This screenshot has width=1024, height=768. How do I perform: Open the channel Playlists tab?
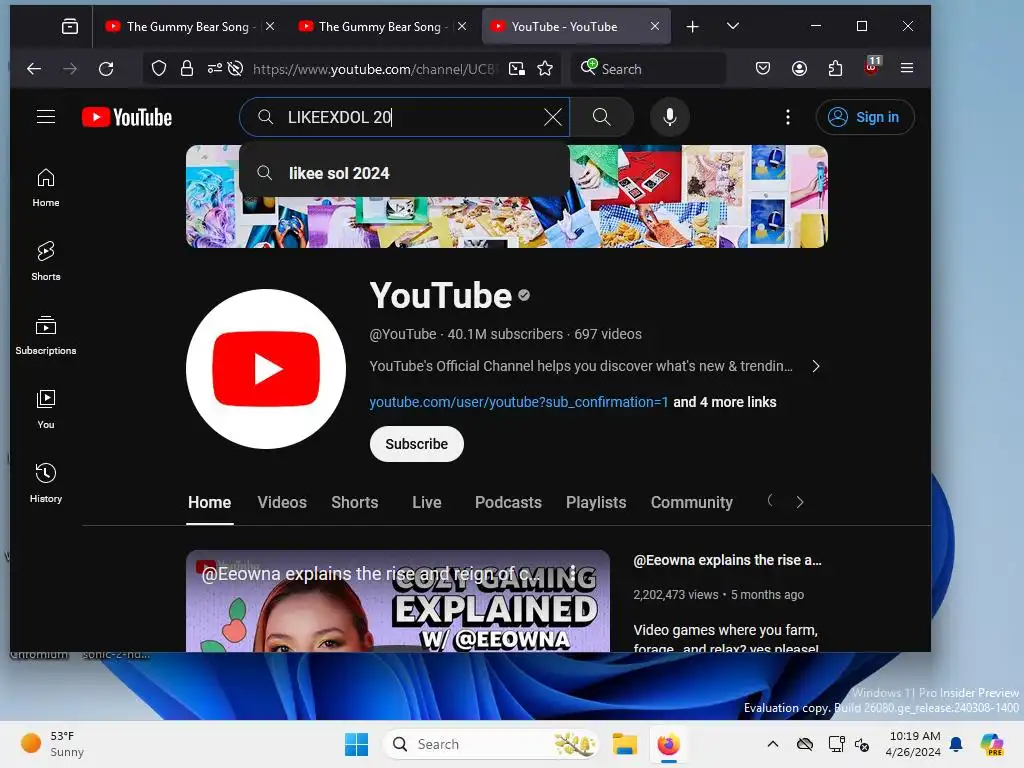596,502
